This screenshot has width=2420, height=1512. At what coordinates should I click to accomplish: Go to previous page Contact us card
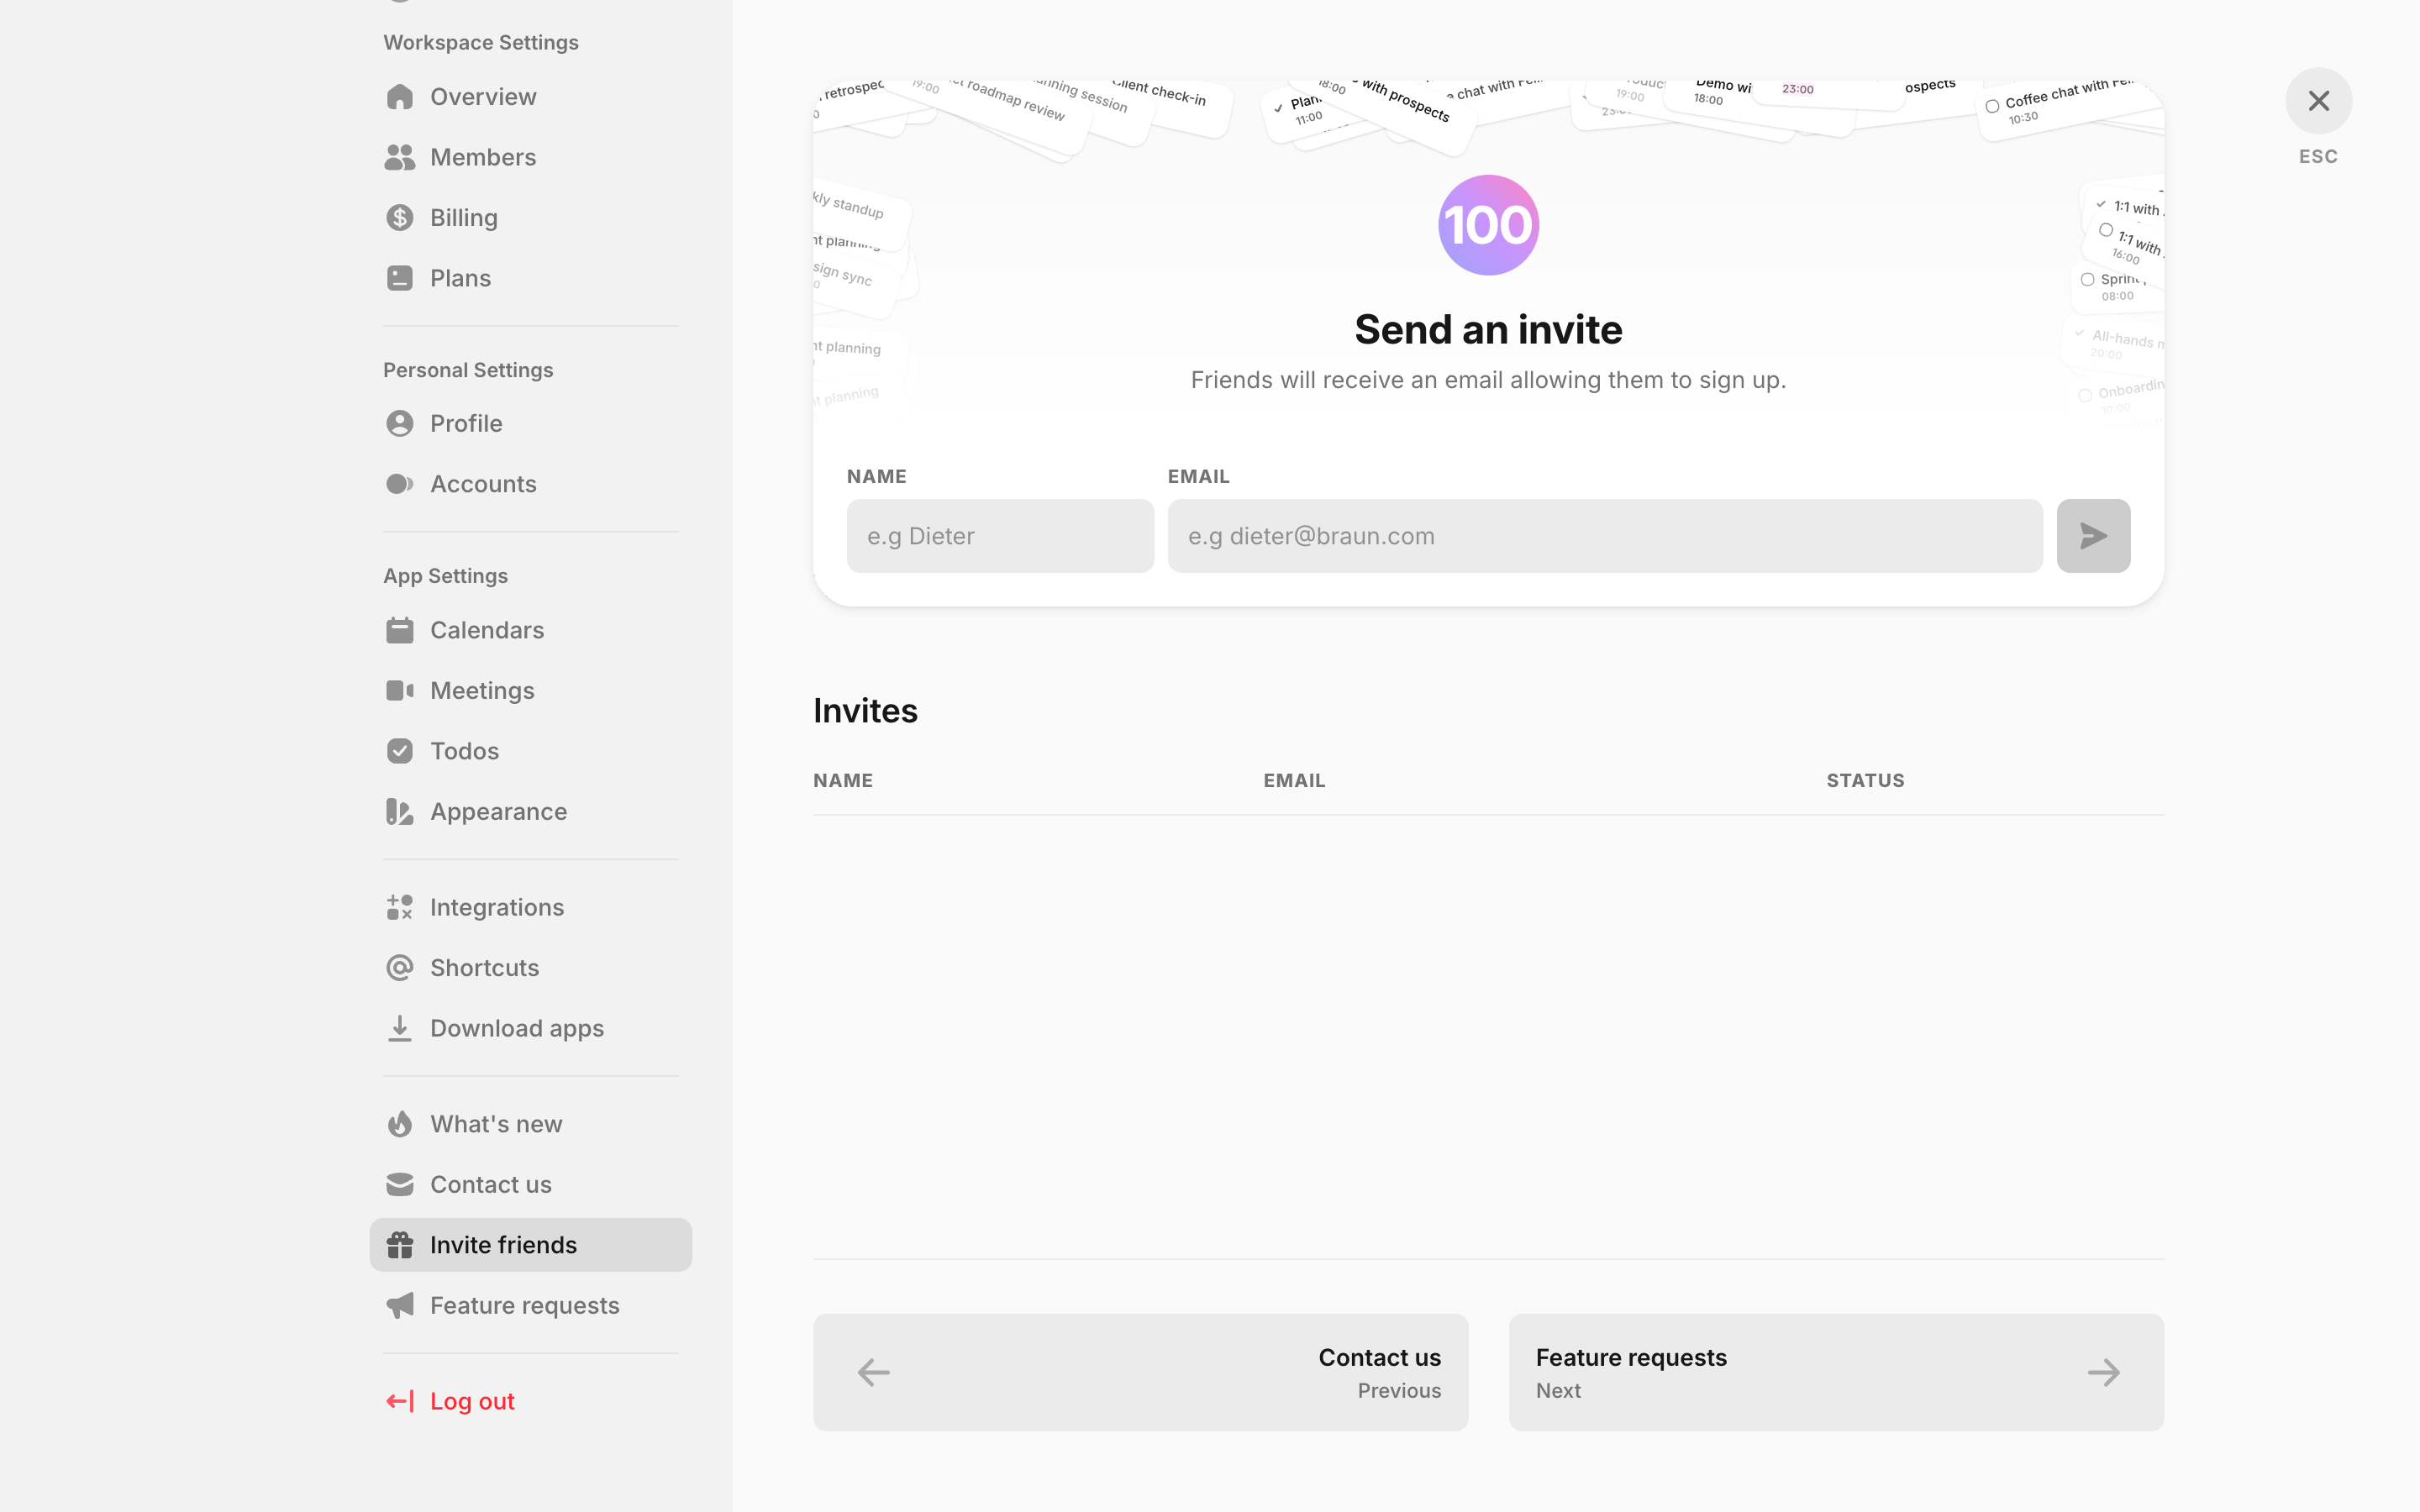point(1140,1372)
